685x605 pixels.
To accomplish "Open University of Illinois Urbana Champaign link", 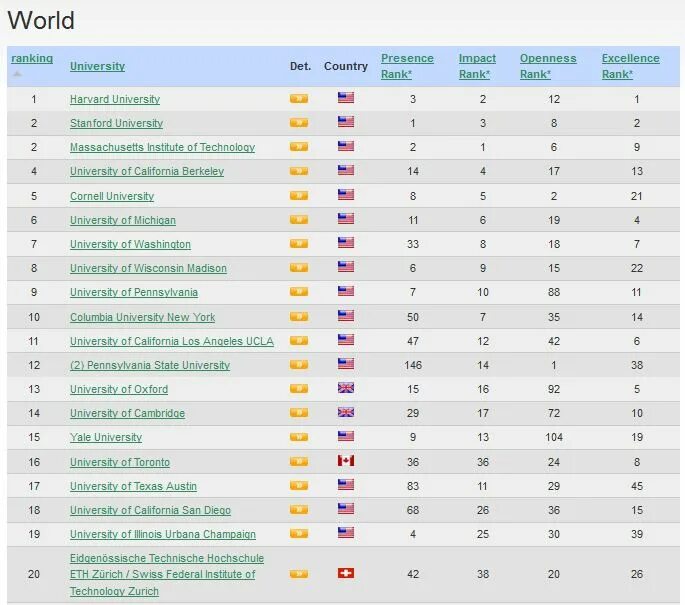I will (163, 534).
